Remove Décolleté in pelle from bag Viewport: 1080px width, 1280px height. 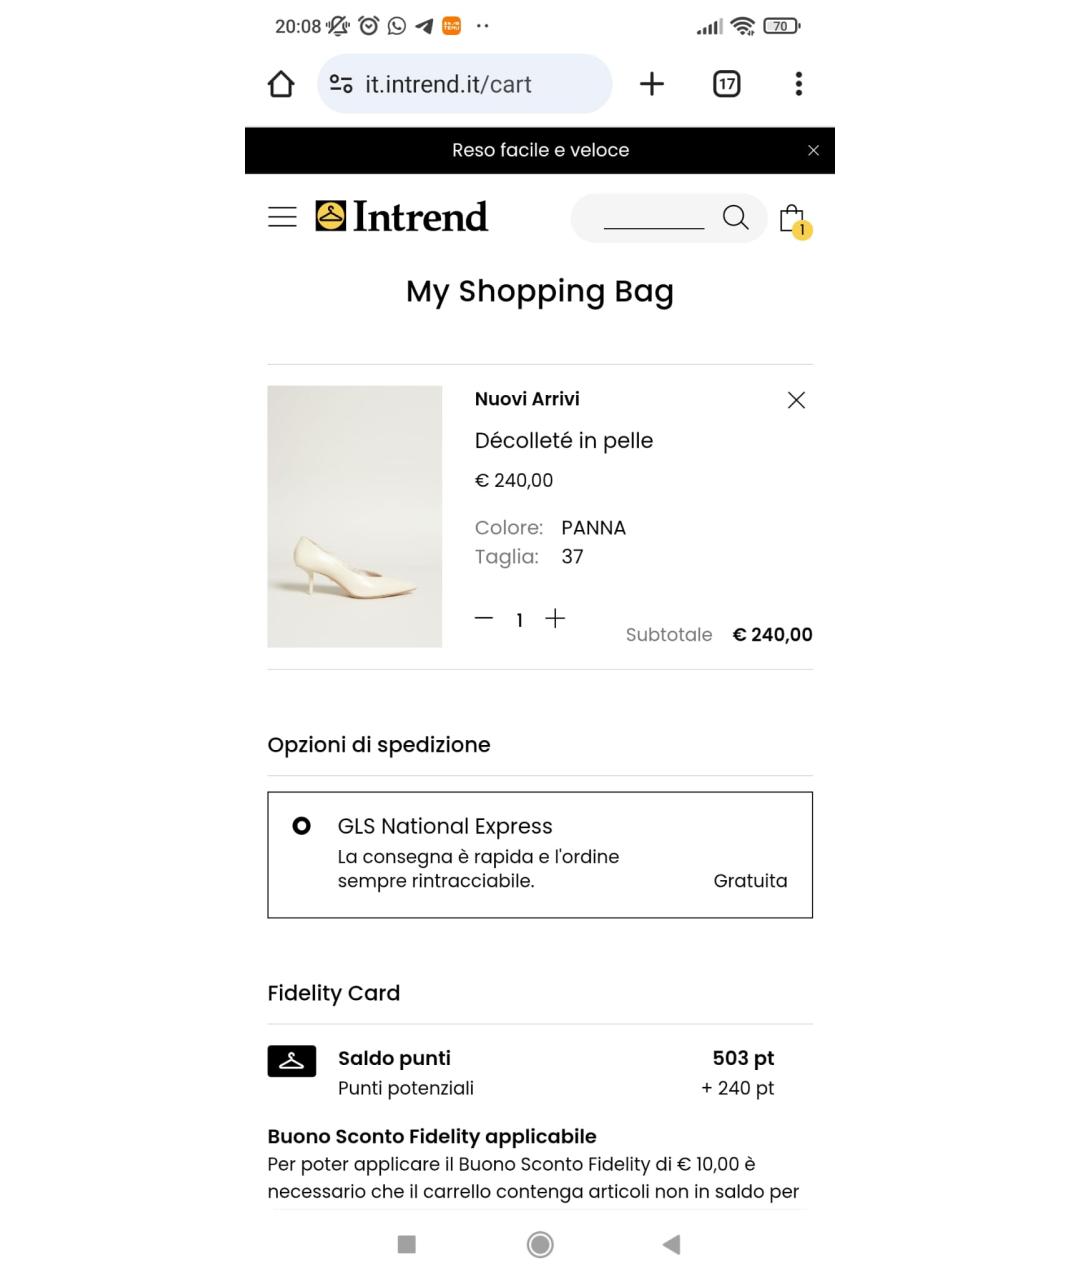[x=796, y=400]
